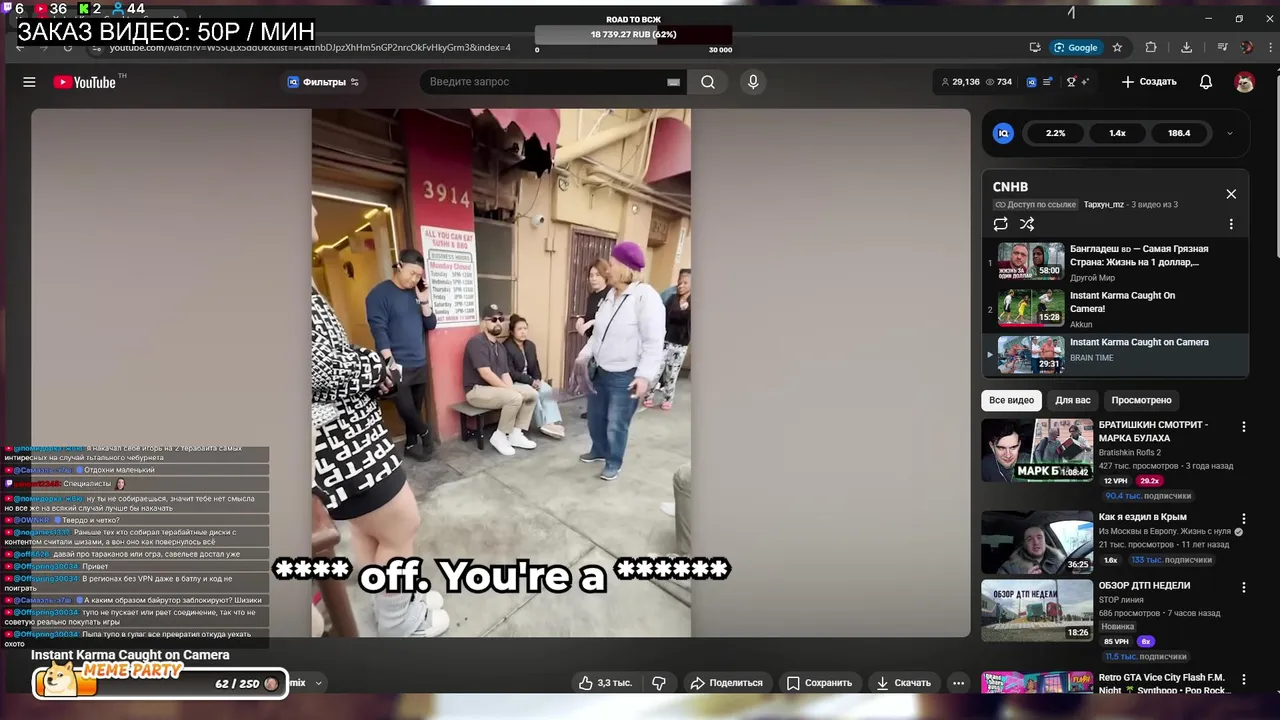Click the Сохранить save button
The width and height of the screenshot is (1280, 720).
click(x=819, y=683)
